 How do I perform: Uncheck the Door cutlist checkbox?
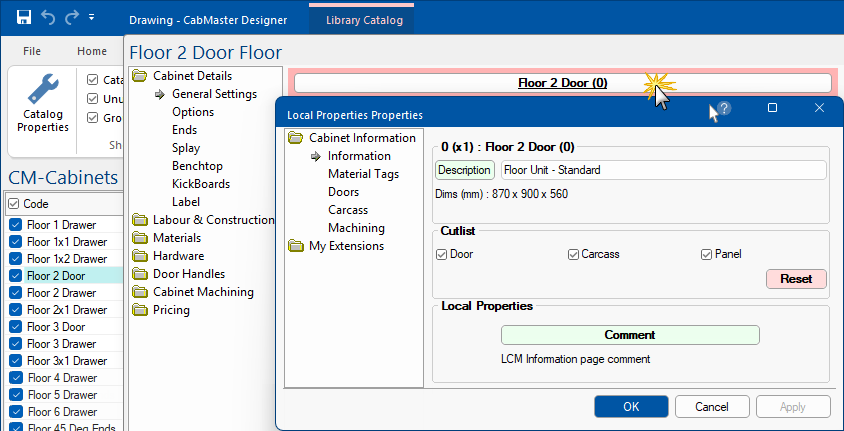point(442,254)
